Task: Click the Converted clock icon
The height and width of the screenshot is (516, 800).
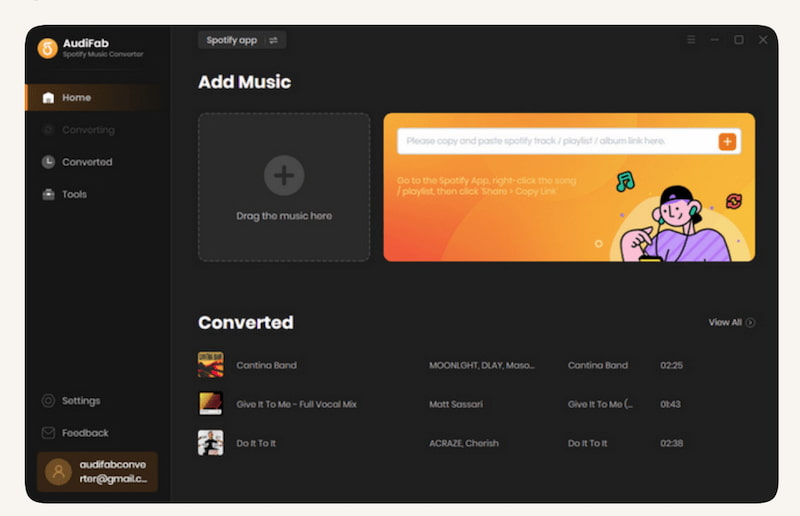Action: [48, 162]
